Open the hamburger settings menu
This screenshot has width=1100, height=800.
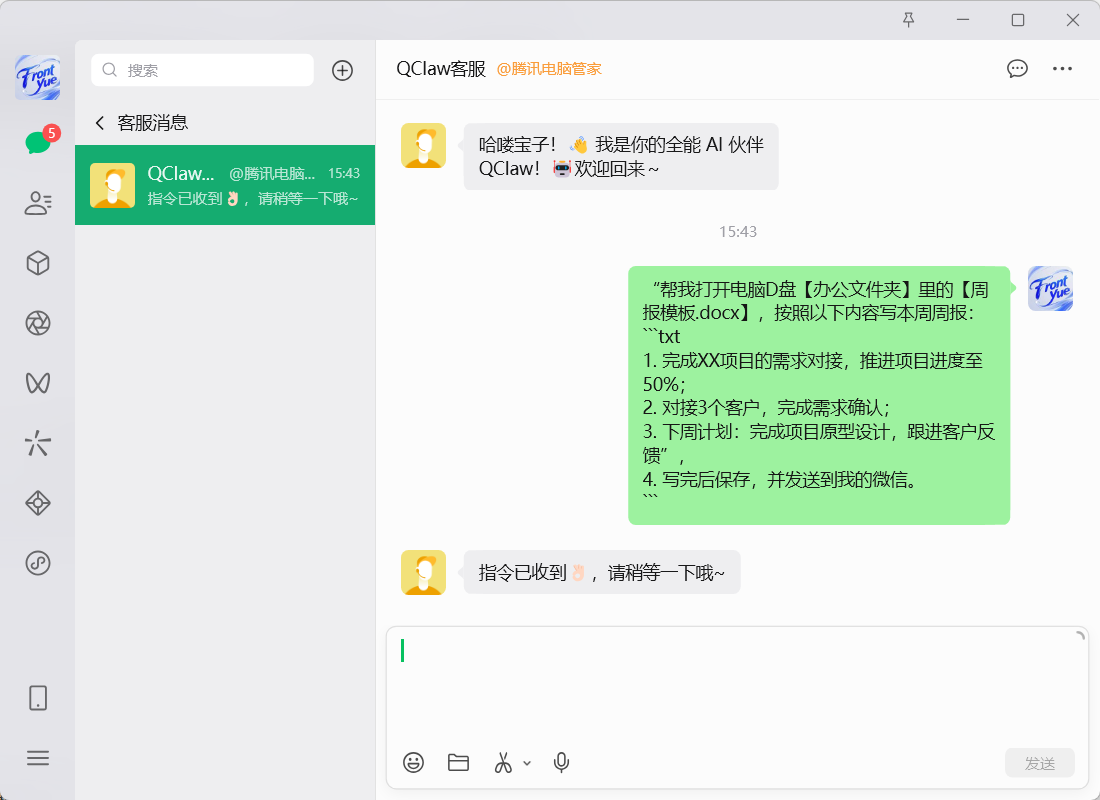click(x=38, y=758)
